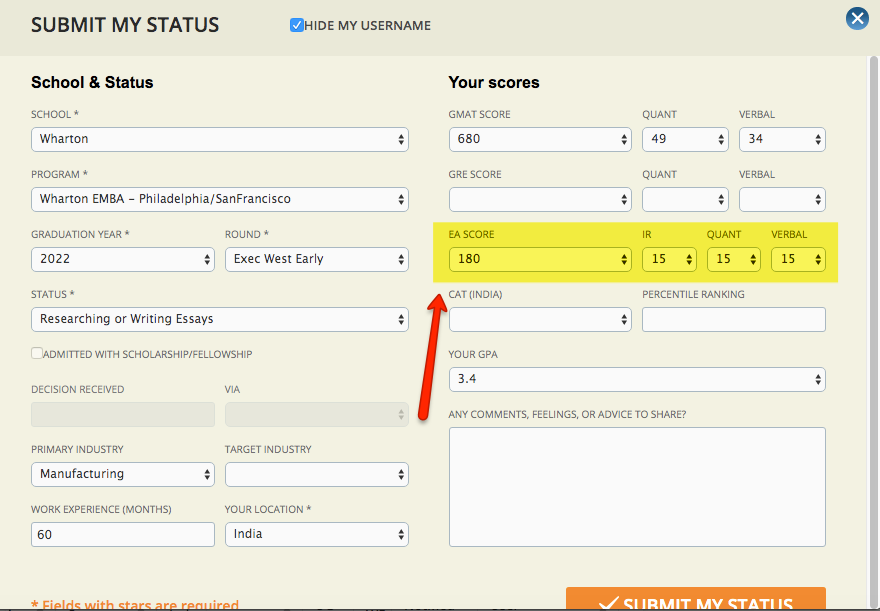This screenshot has height=611, width=880.
Task: Click the Percentile Ranking input field
Action: 733,319
